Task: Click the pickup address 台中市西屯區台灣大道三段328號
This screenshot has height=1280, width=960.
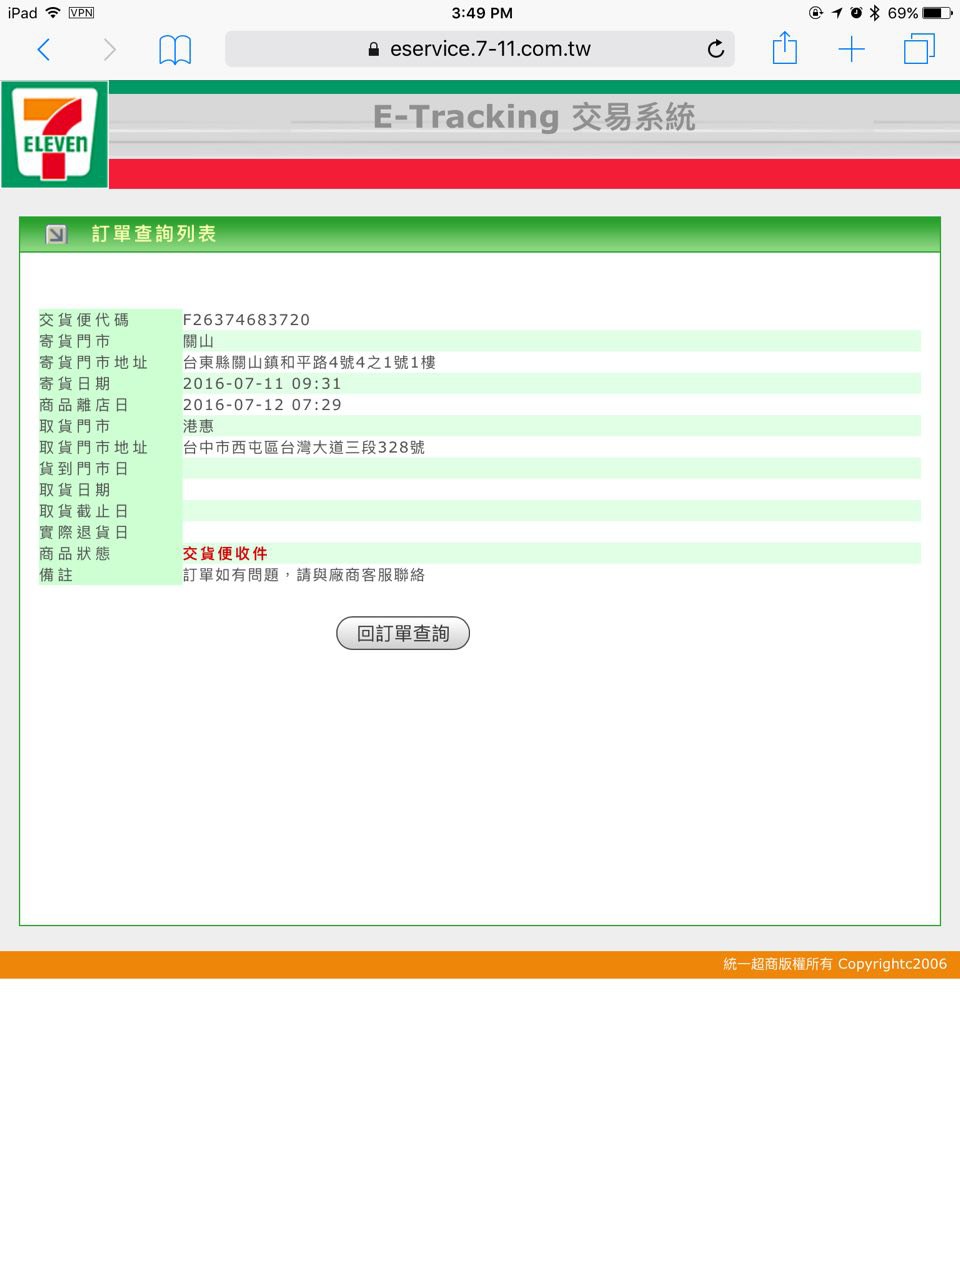Action: point(303,447)
